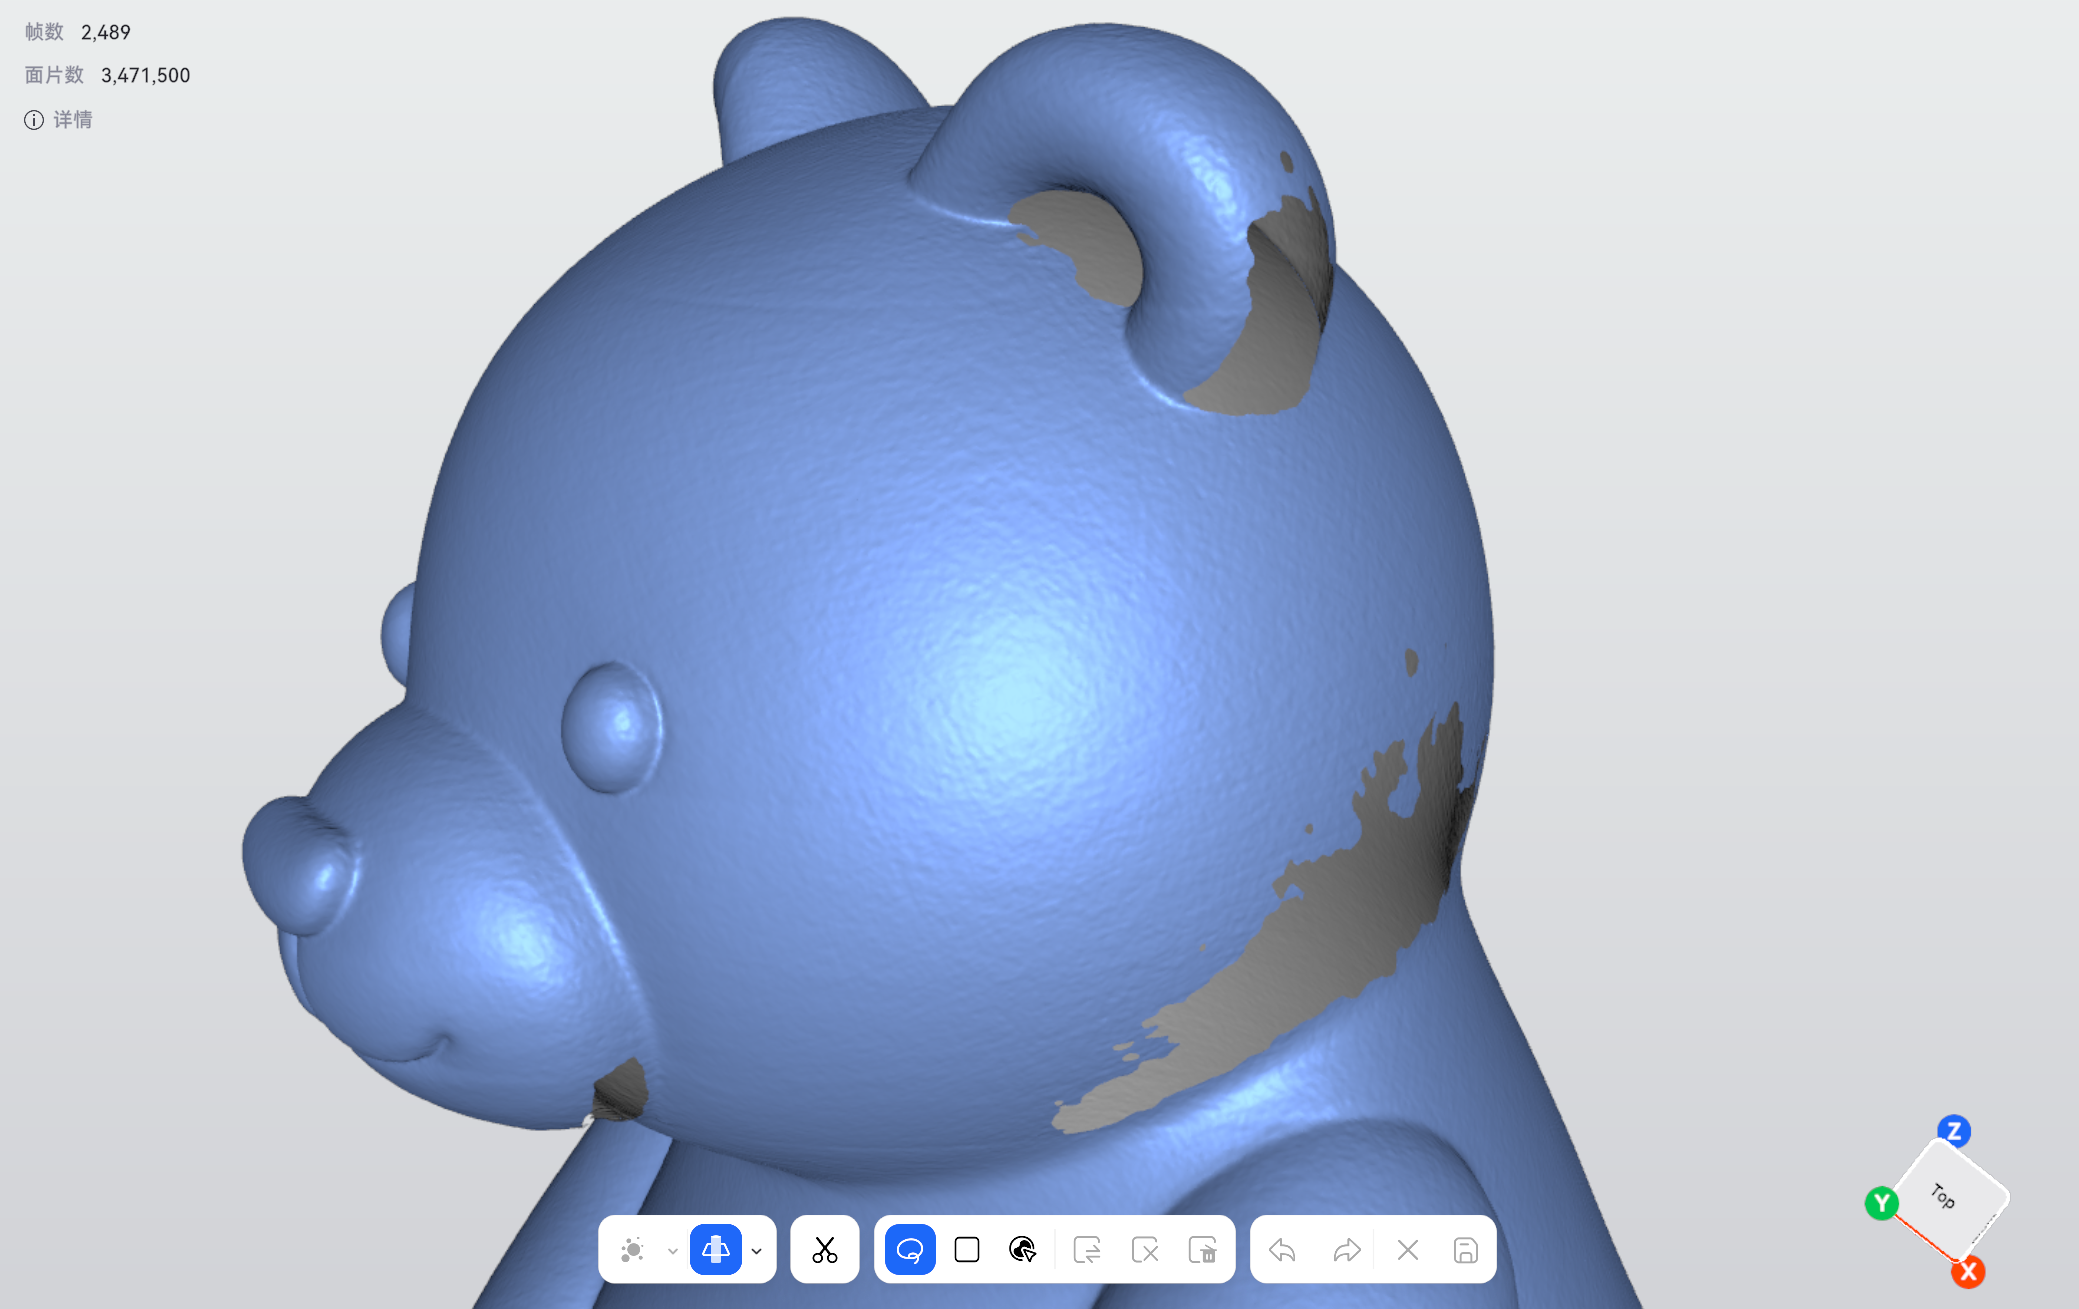This screenshot has height=1309, width=2079.
Task: Pick the connected-region select tool
Action: (1023, 1250)
